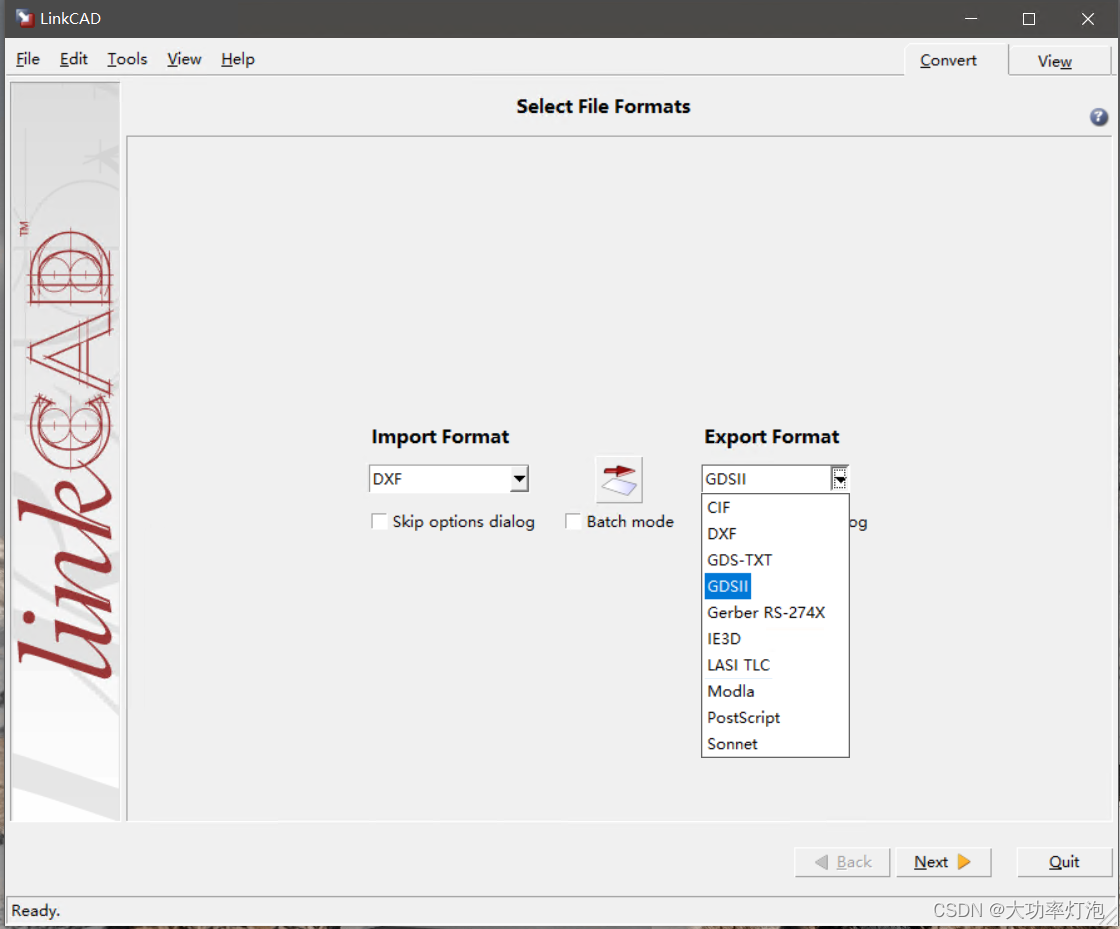Click the LinkCAD title bar app icon
Image resolution: width=1120 pixels, height=929 pixels.
click(24, 19)
